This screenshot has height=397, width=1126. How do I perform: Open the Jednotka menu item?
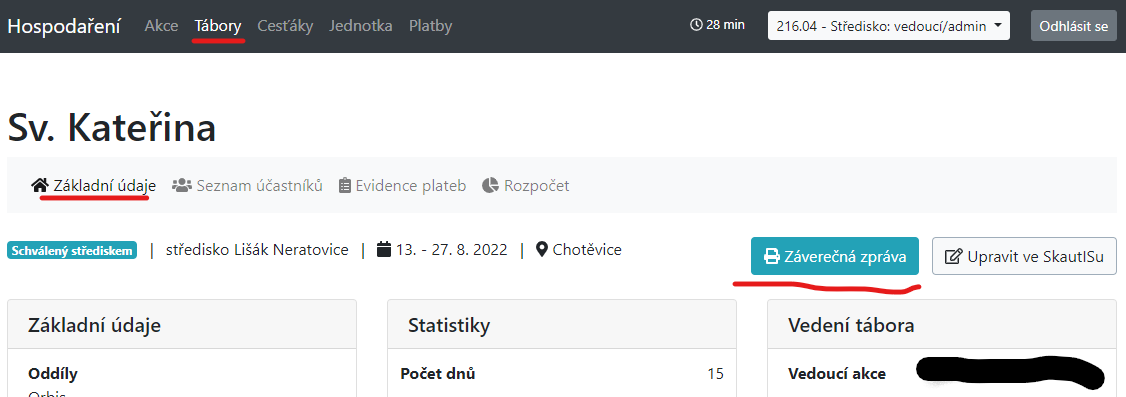pos(360,27)
